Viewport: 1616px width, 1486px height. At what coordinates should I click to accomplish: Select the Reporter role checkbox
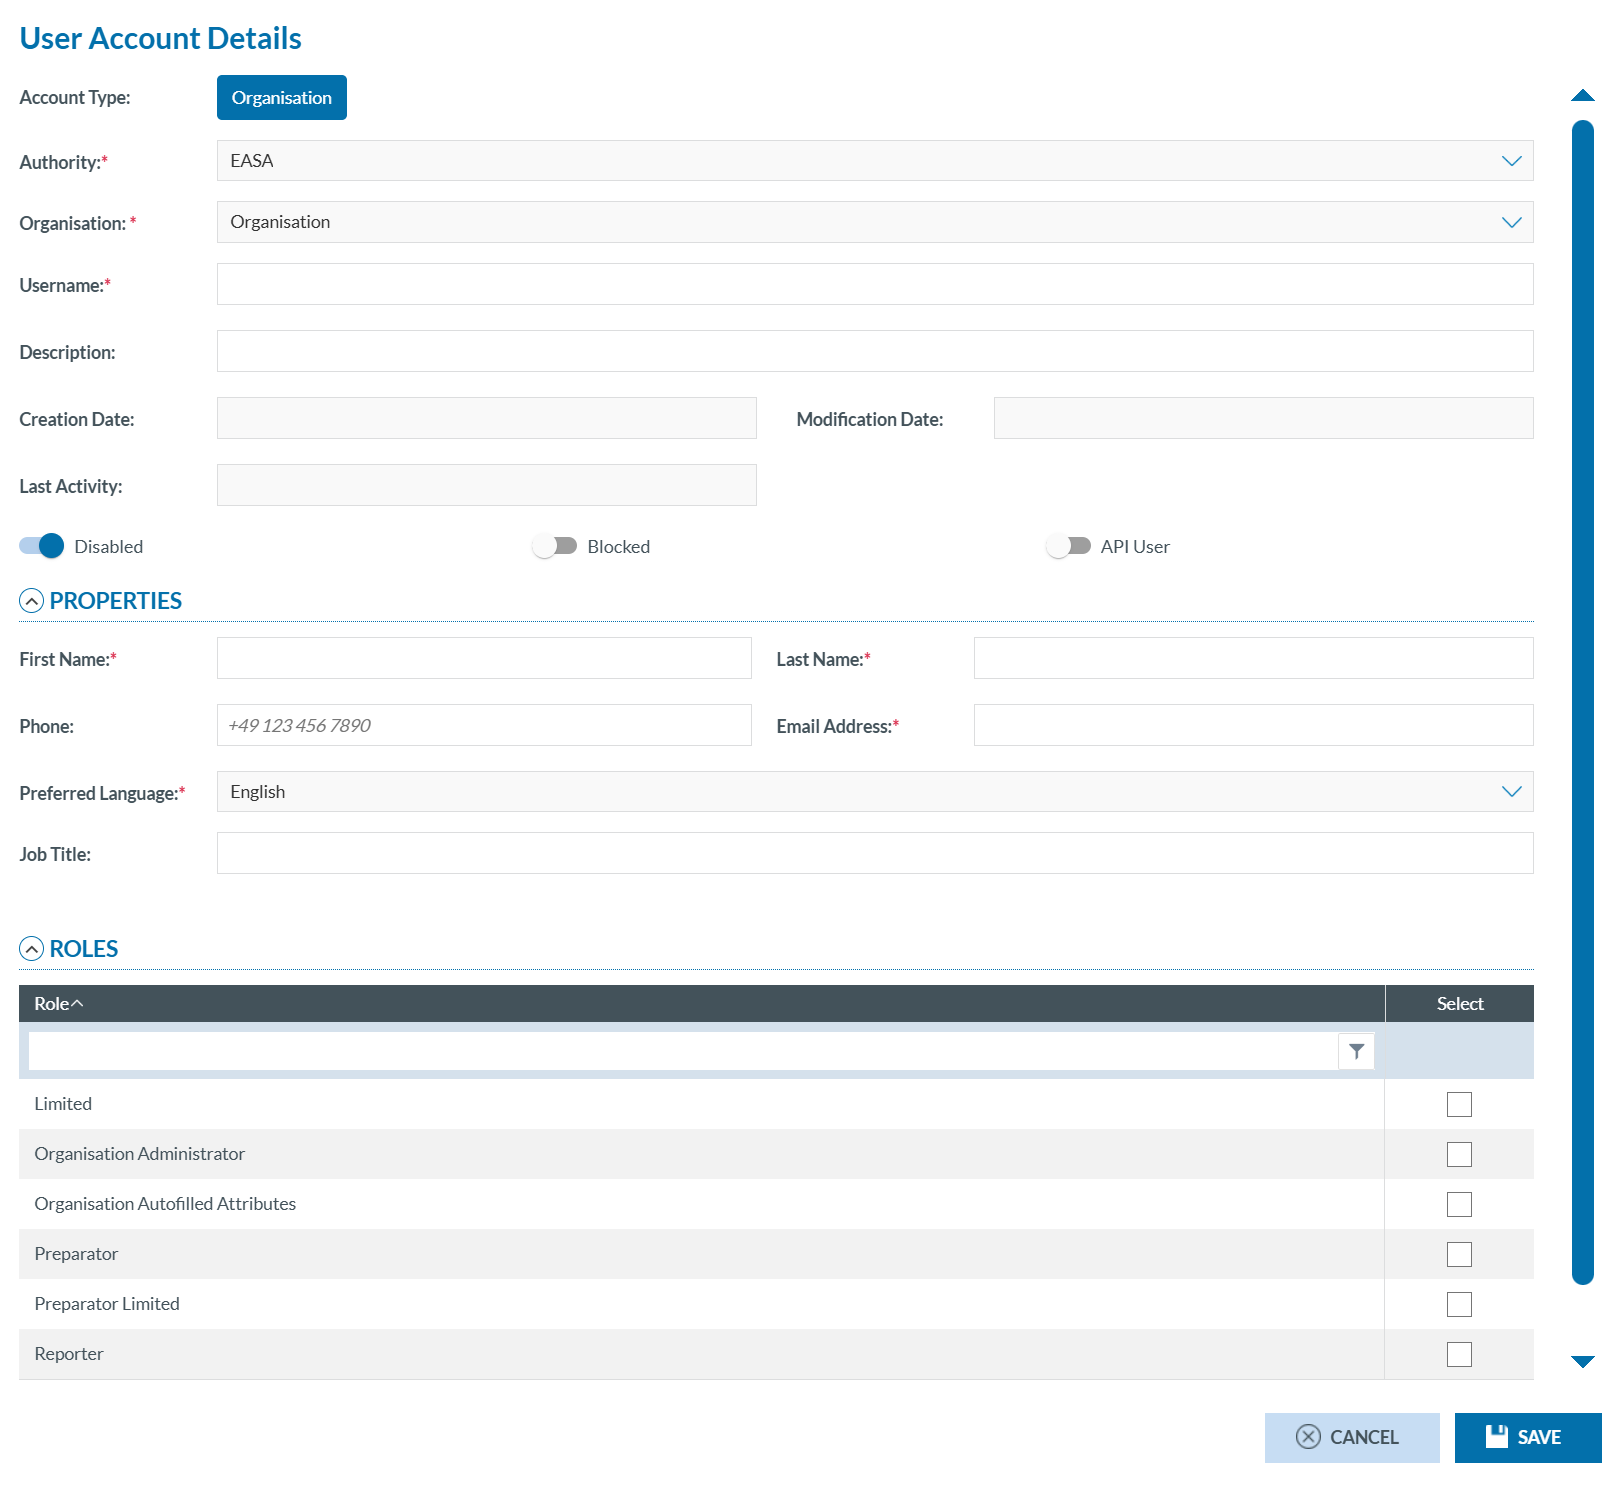pos(1459,1354)
